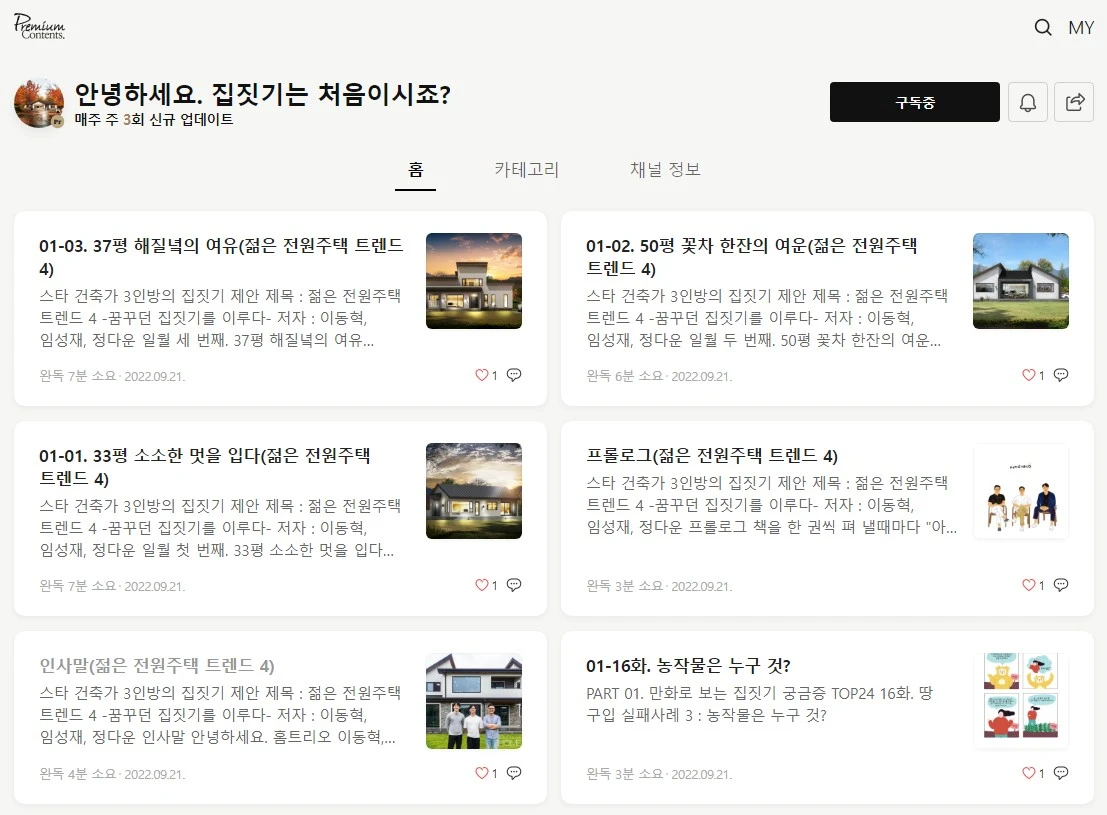The image size is (1107, 815).
Task: Open the search magnifier icon
Action: [x=1042, y=28]
